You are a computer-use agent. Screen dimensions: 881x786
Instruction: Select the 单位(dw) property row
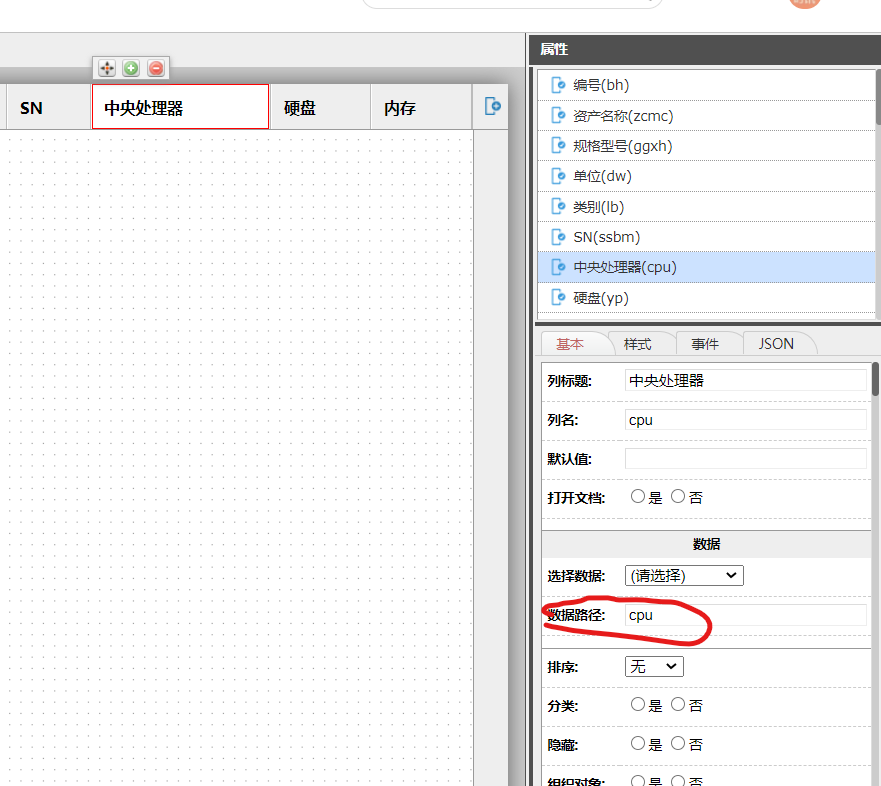pos(706,176)
